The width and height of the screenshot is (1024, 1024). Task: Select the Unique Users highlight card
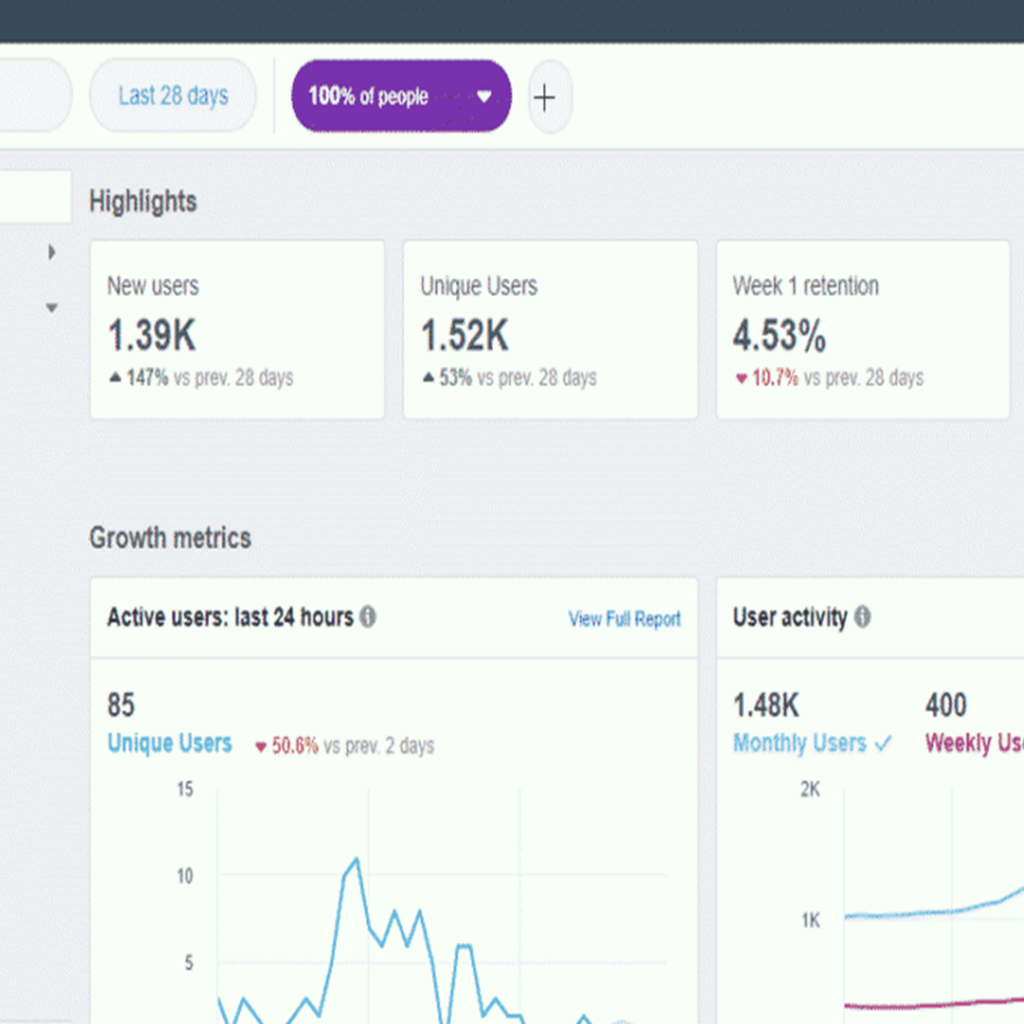549,329
